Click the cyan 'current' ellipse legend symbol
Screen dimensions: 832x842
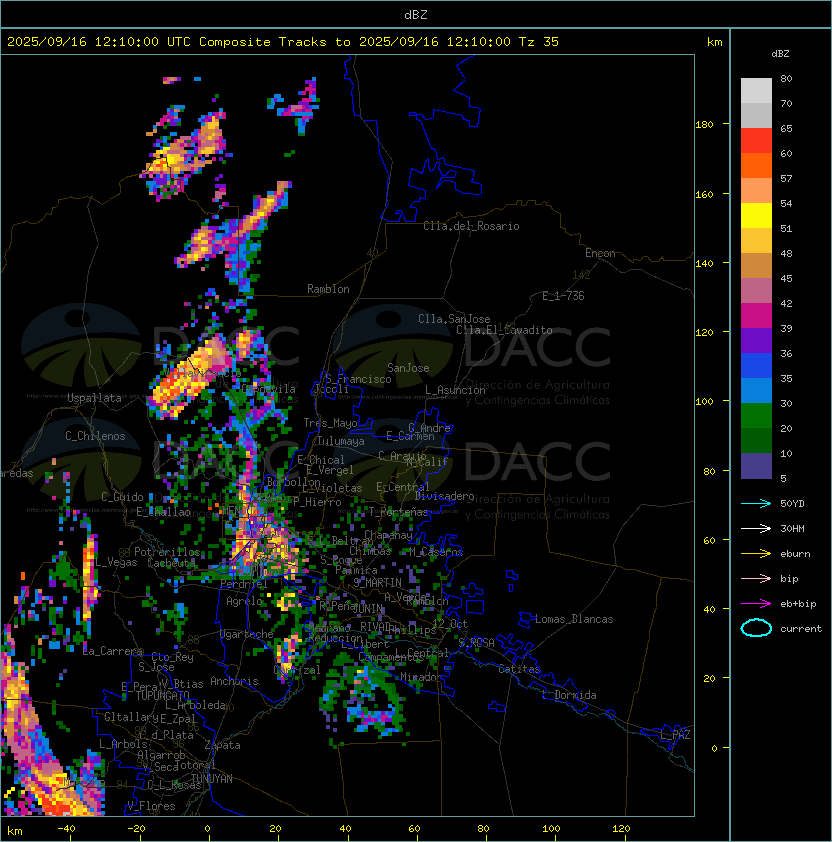coord(756,628)
